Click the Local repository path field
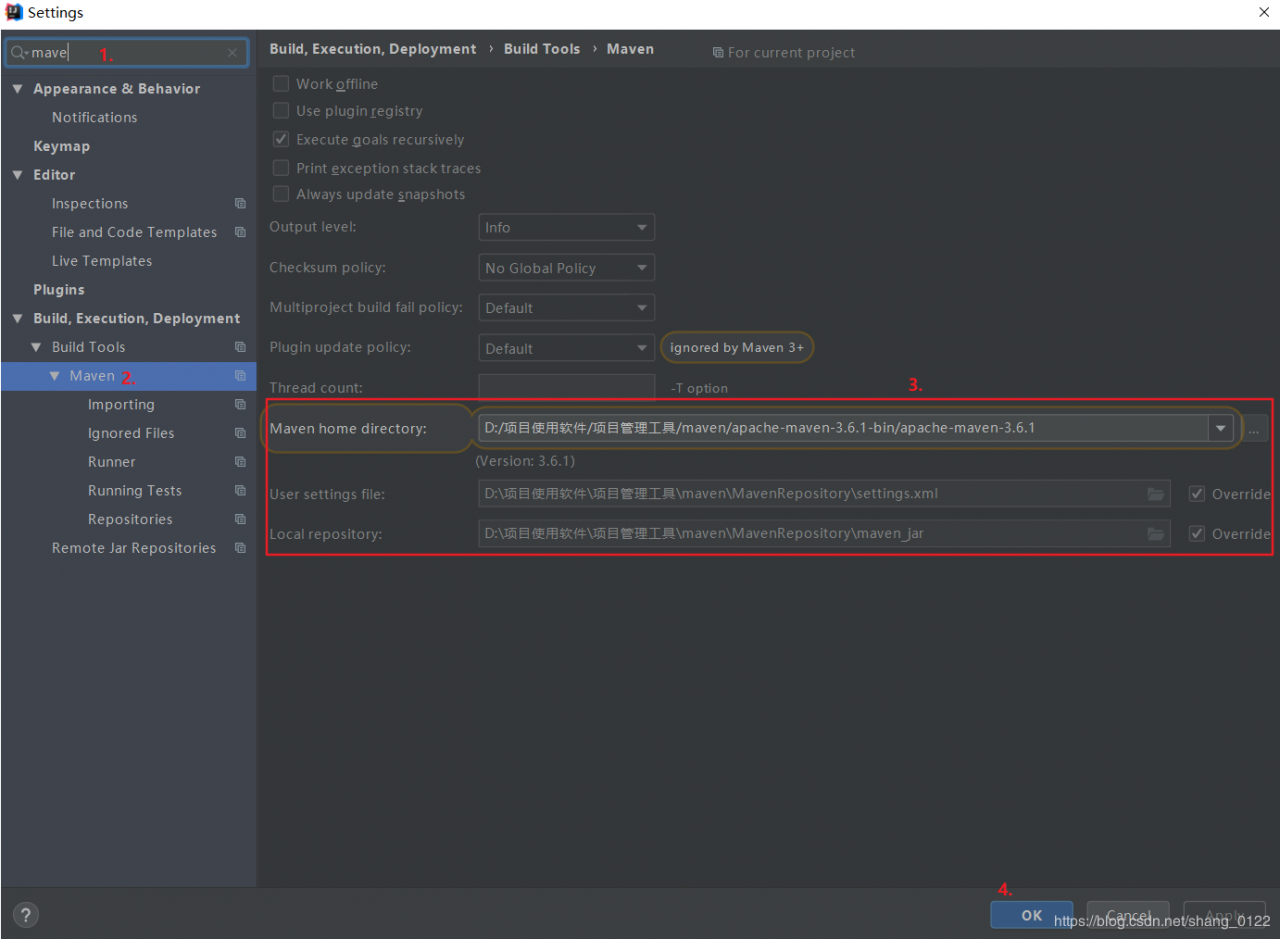This screenshot has height=939, width=1280. coord(824,534)
